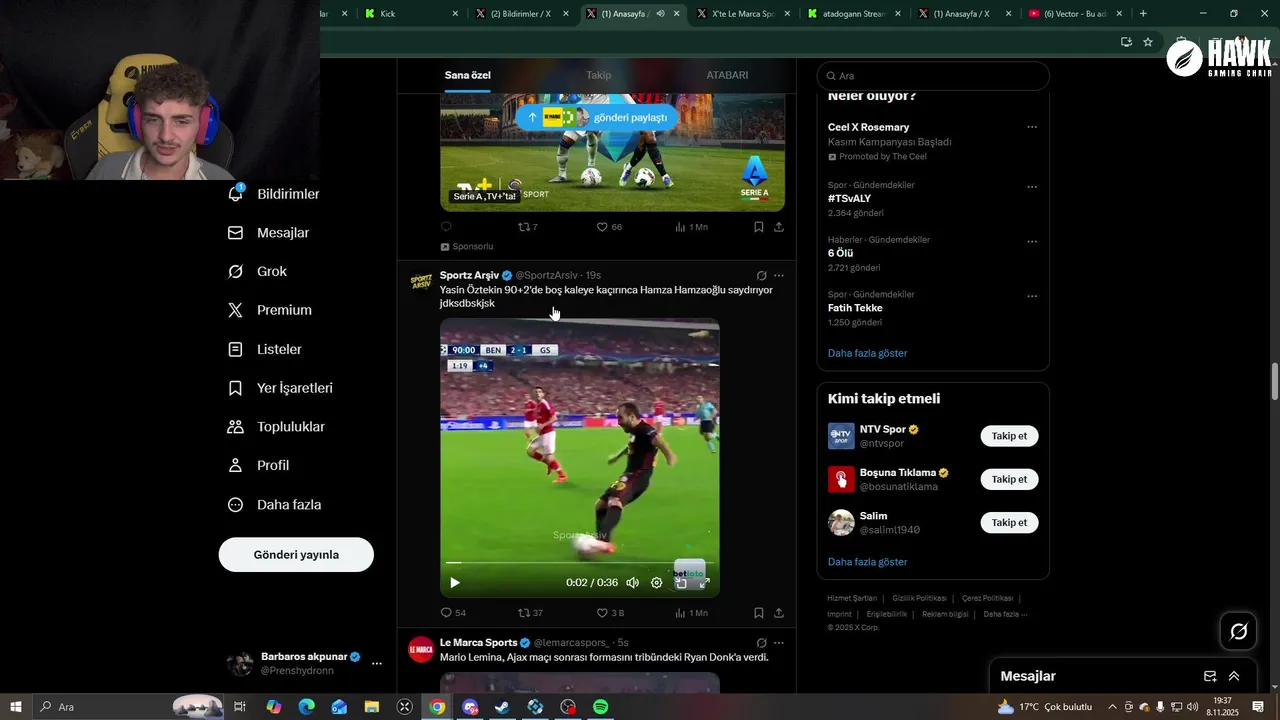Follow Boşuna Tıklama with Takip et
The height and width of the screenshot is (720, 1280).
point(1009,479)
